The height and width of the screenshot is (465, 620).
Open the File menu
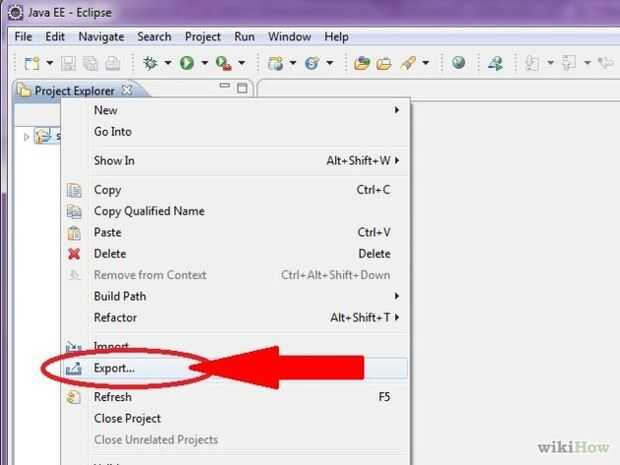coord(23,37)
